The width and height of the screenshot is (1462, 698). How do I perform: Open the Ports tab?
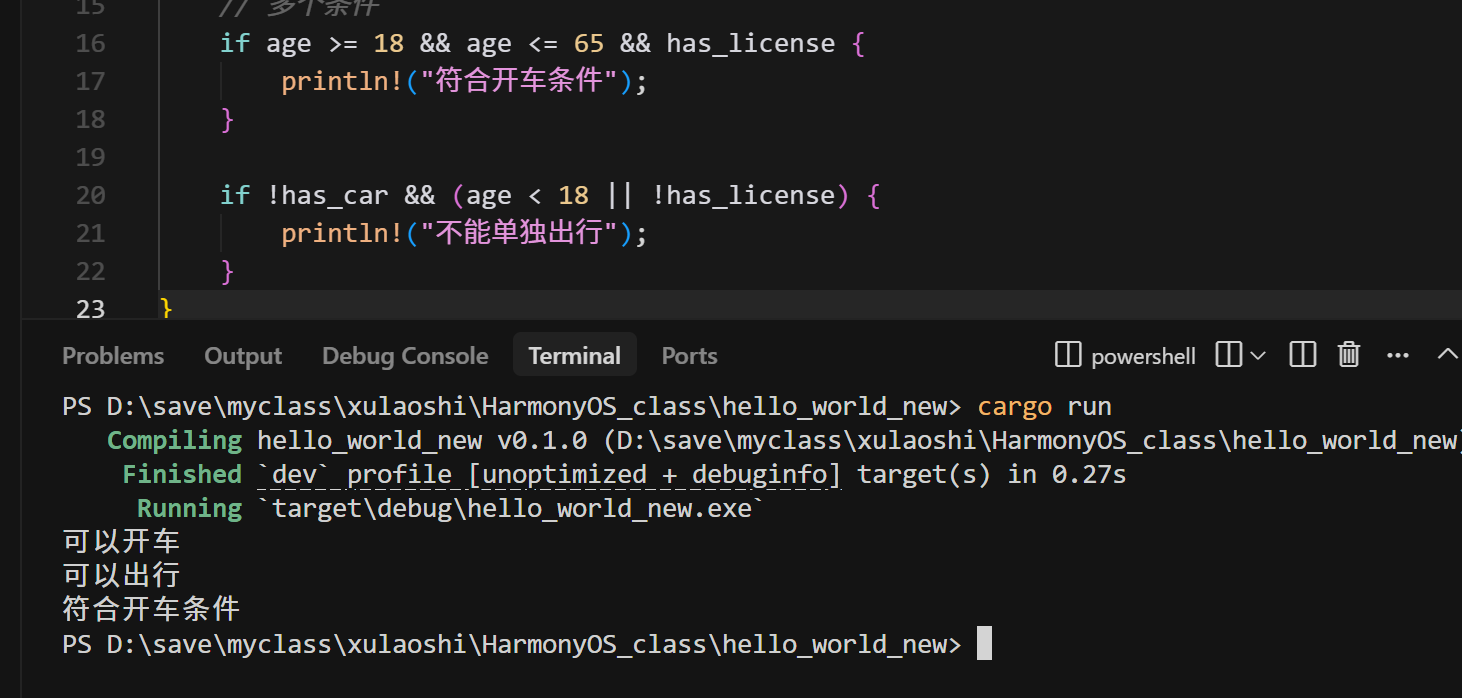point(690,356)
